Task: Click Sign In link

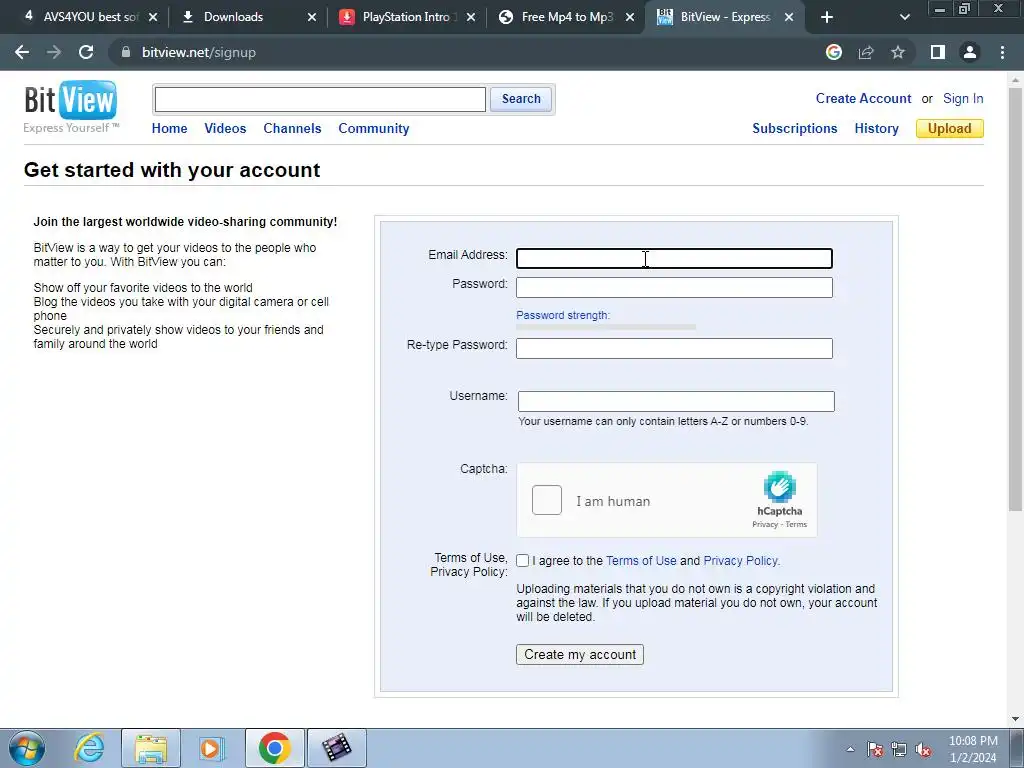Action: [x=963, y=99]
